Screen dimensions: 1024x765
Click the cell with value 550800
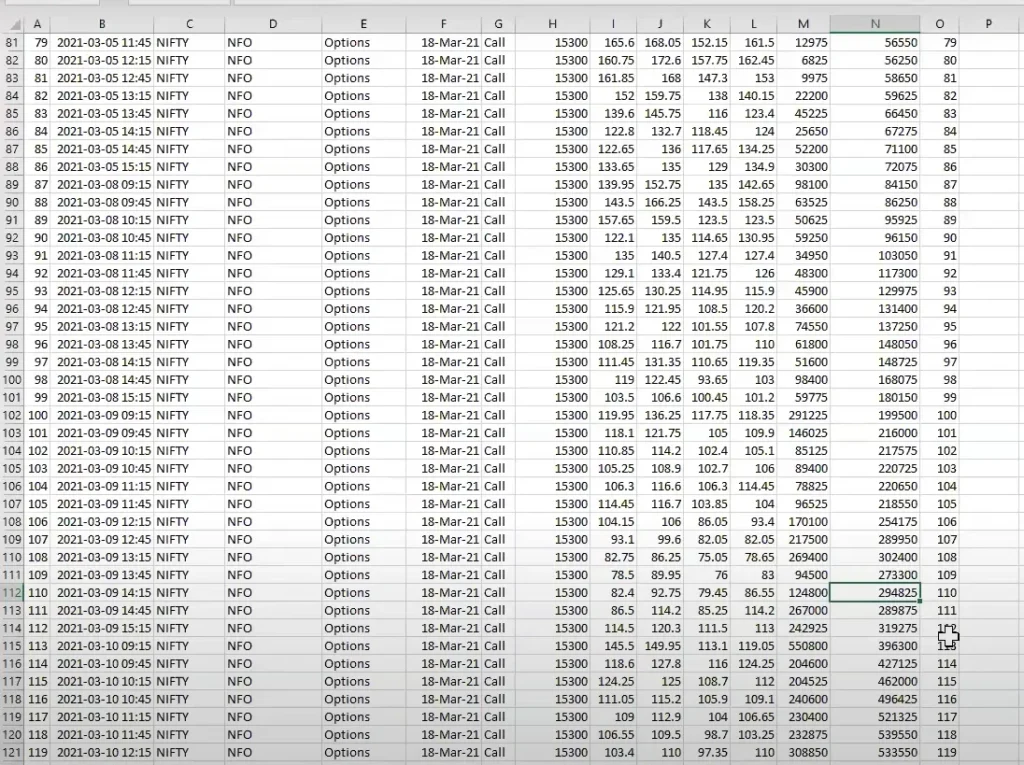pos(804,646)
